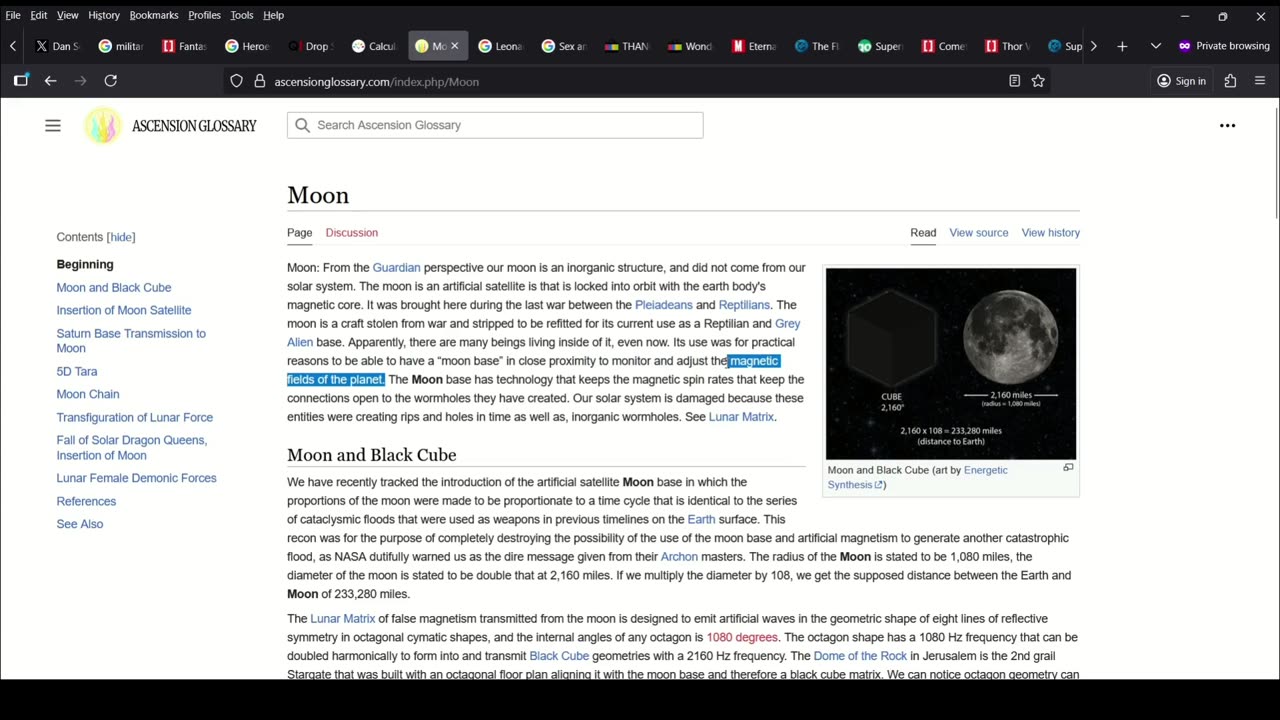The height and width of the screenshot is (720, 1280).
Task: Jump to References section
Action: pyautogui.click(x=86, y=501)
